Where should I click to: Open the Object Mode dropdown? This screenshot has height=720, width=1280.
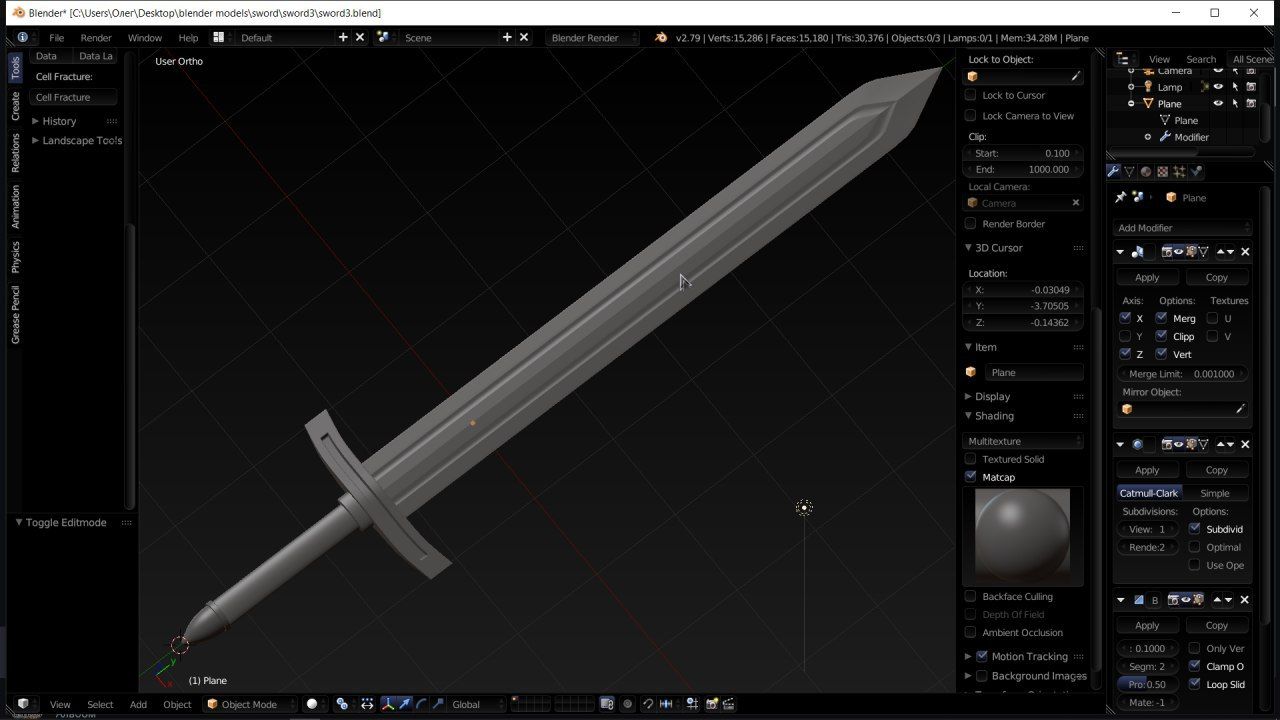pos(250,704)
